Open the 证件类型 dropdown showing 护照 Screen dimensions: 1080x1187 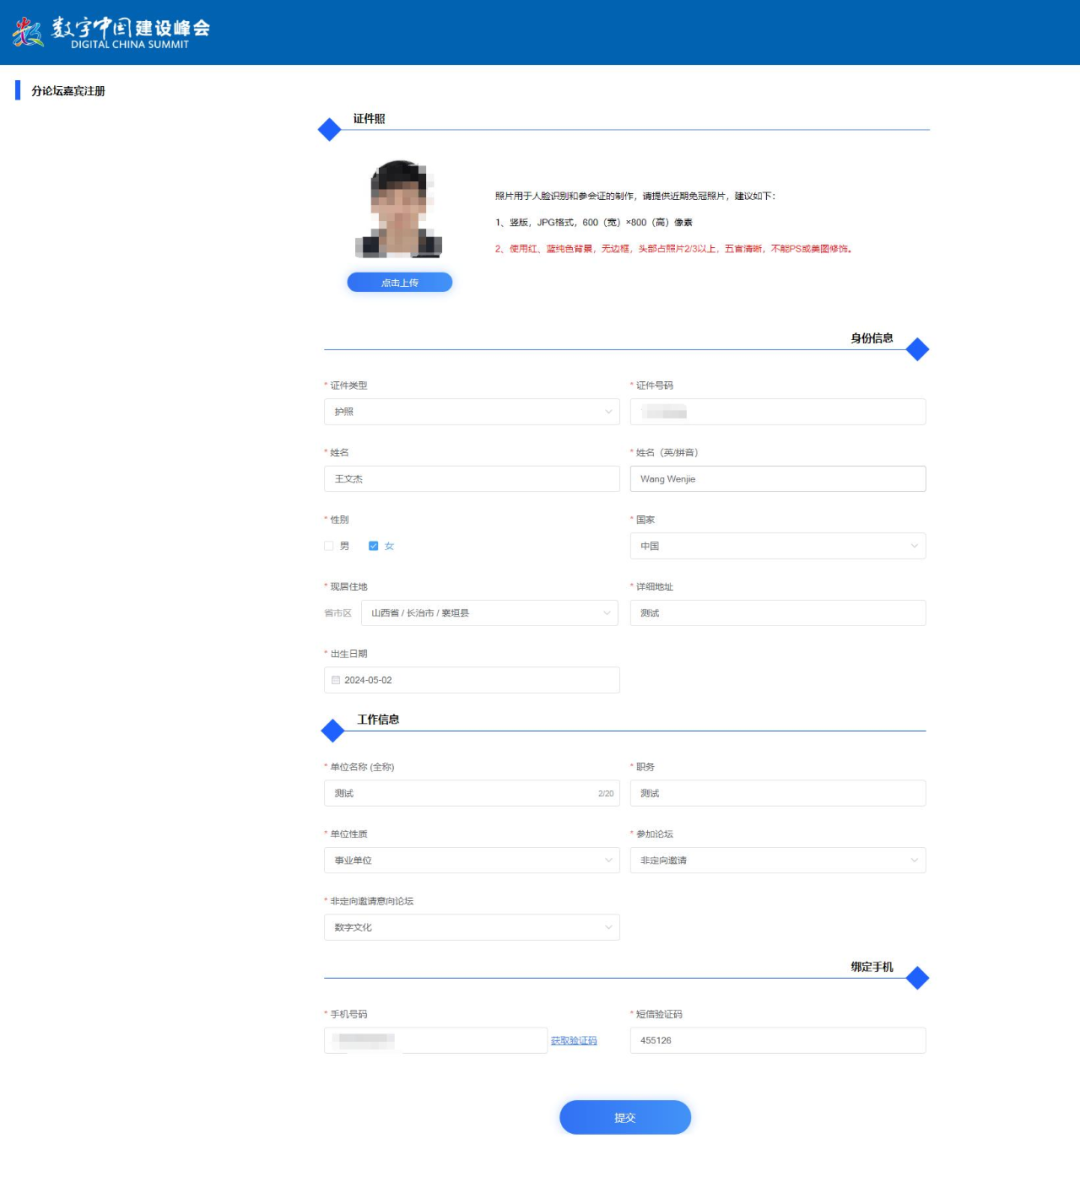click(471, 412)
